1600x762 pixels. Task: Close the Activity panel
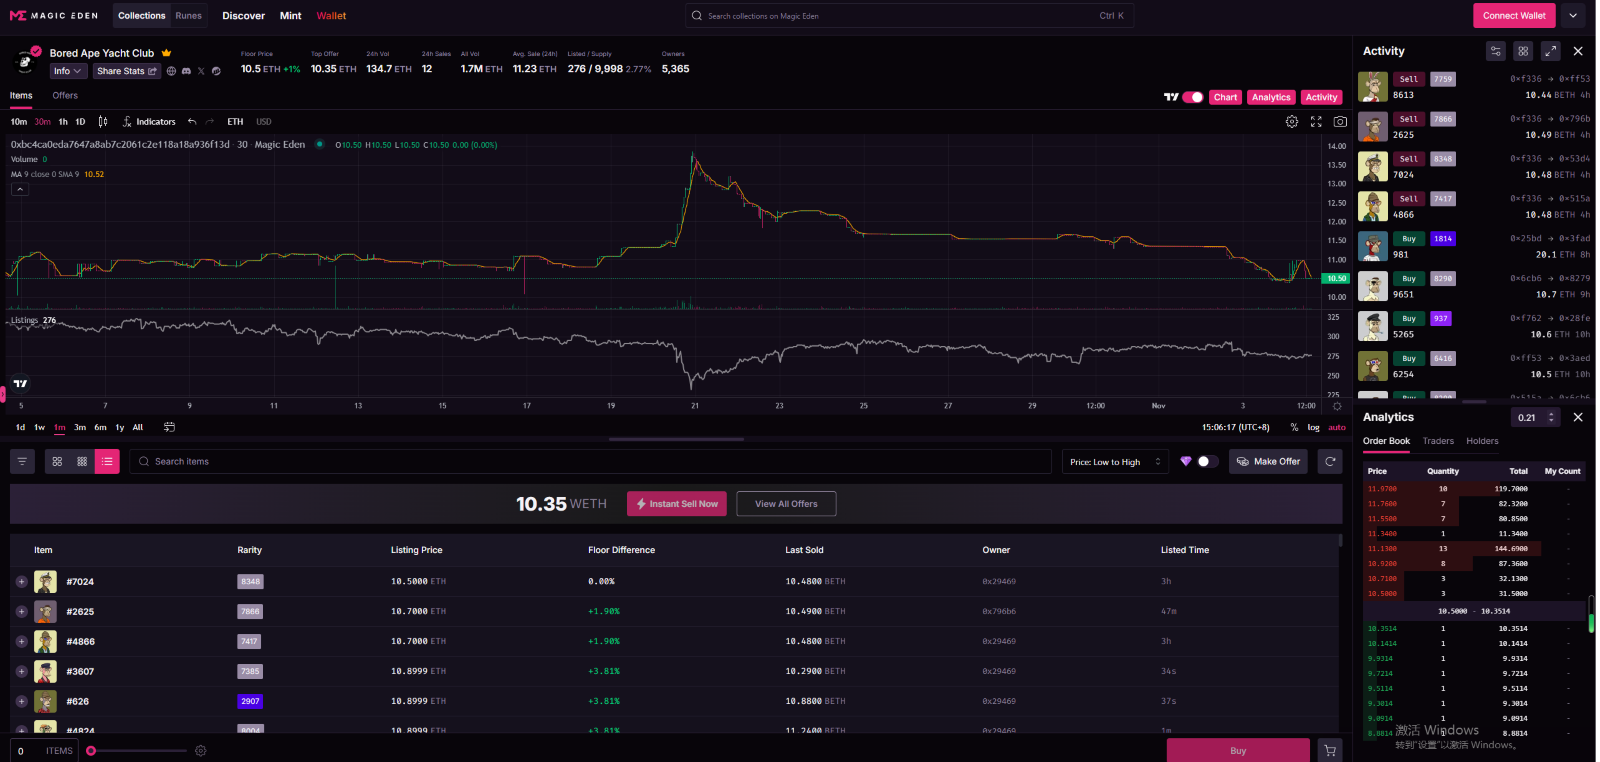tap(1578, 51)
